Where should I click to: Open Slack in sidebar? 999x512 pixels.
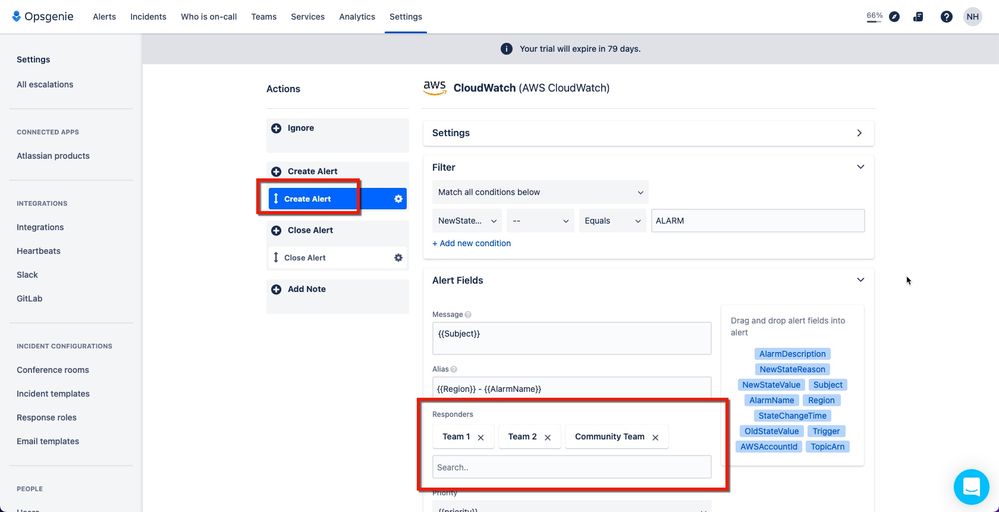pyautogui.click(x=27, y=274)
